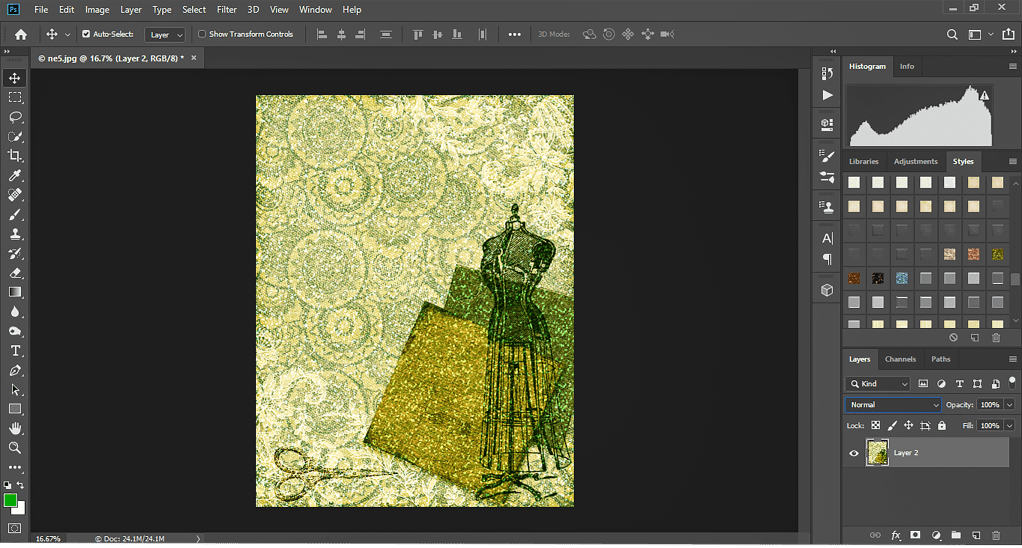Image resolution: width=1022 pixels, height=548 pixels.
Task: Hide Layer 2 using eye icon
Action: tap(854, 453)
